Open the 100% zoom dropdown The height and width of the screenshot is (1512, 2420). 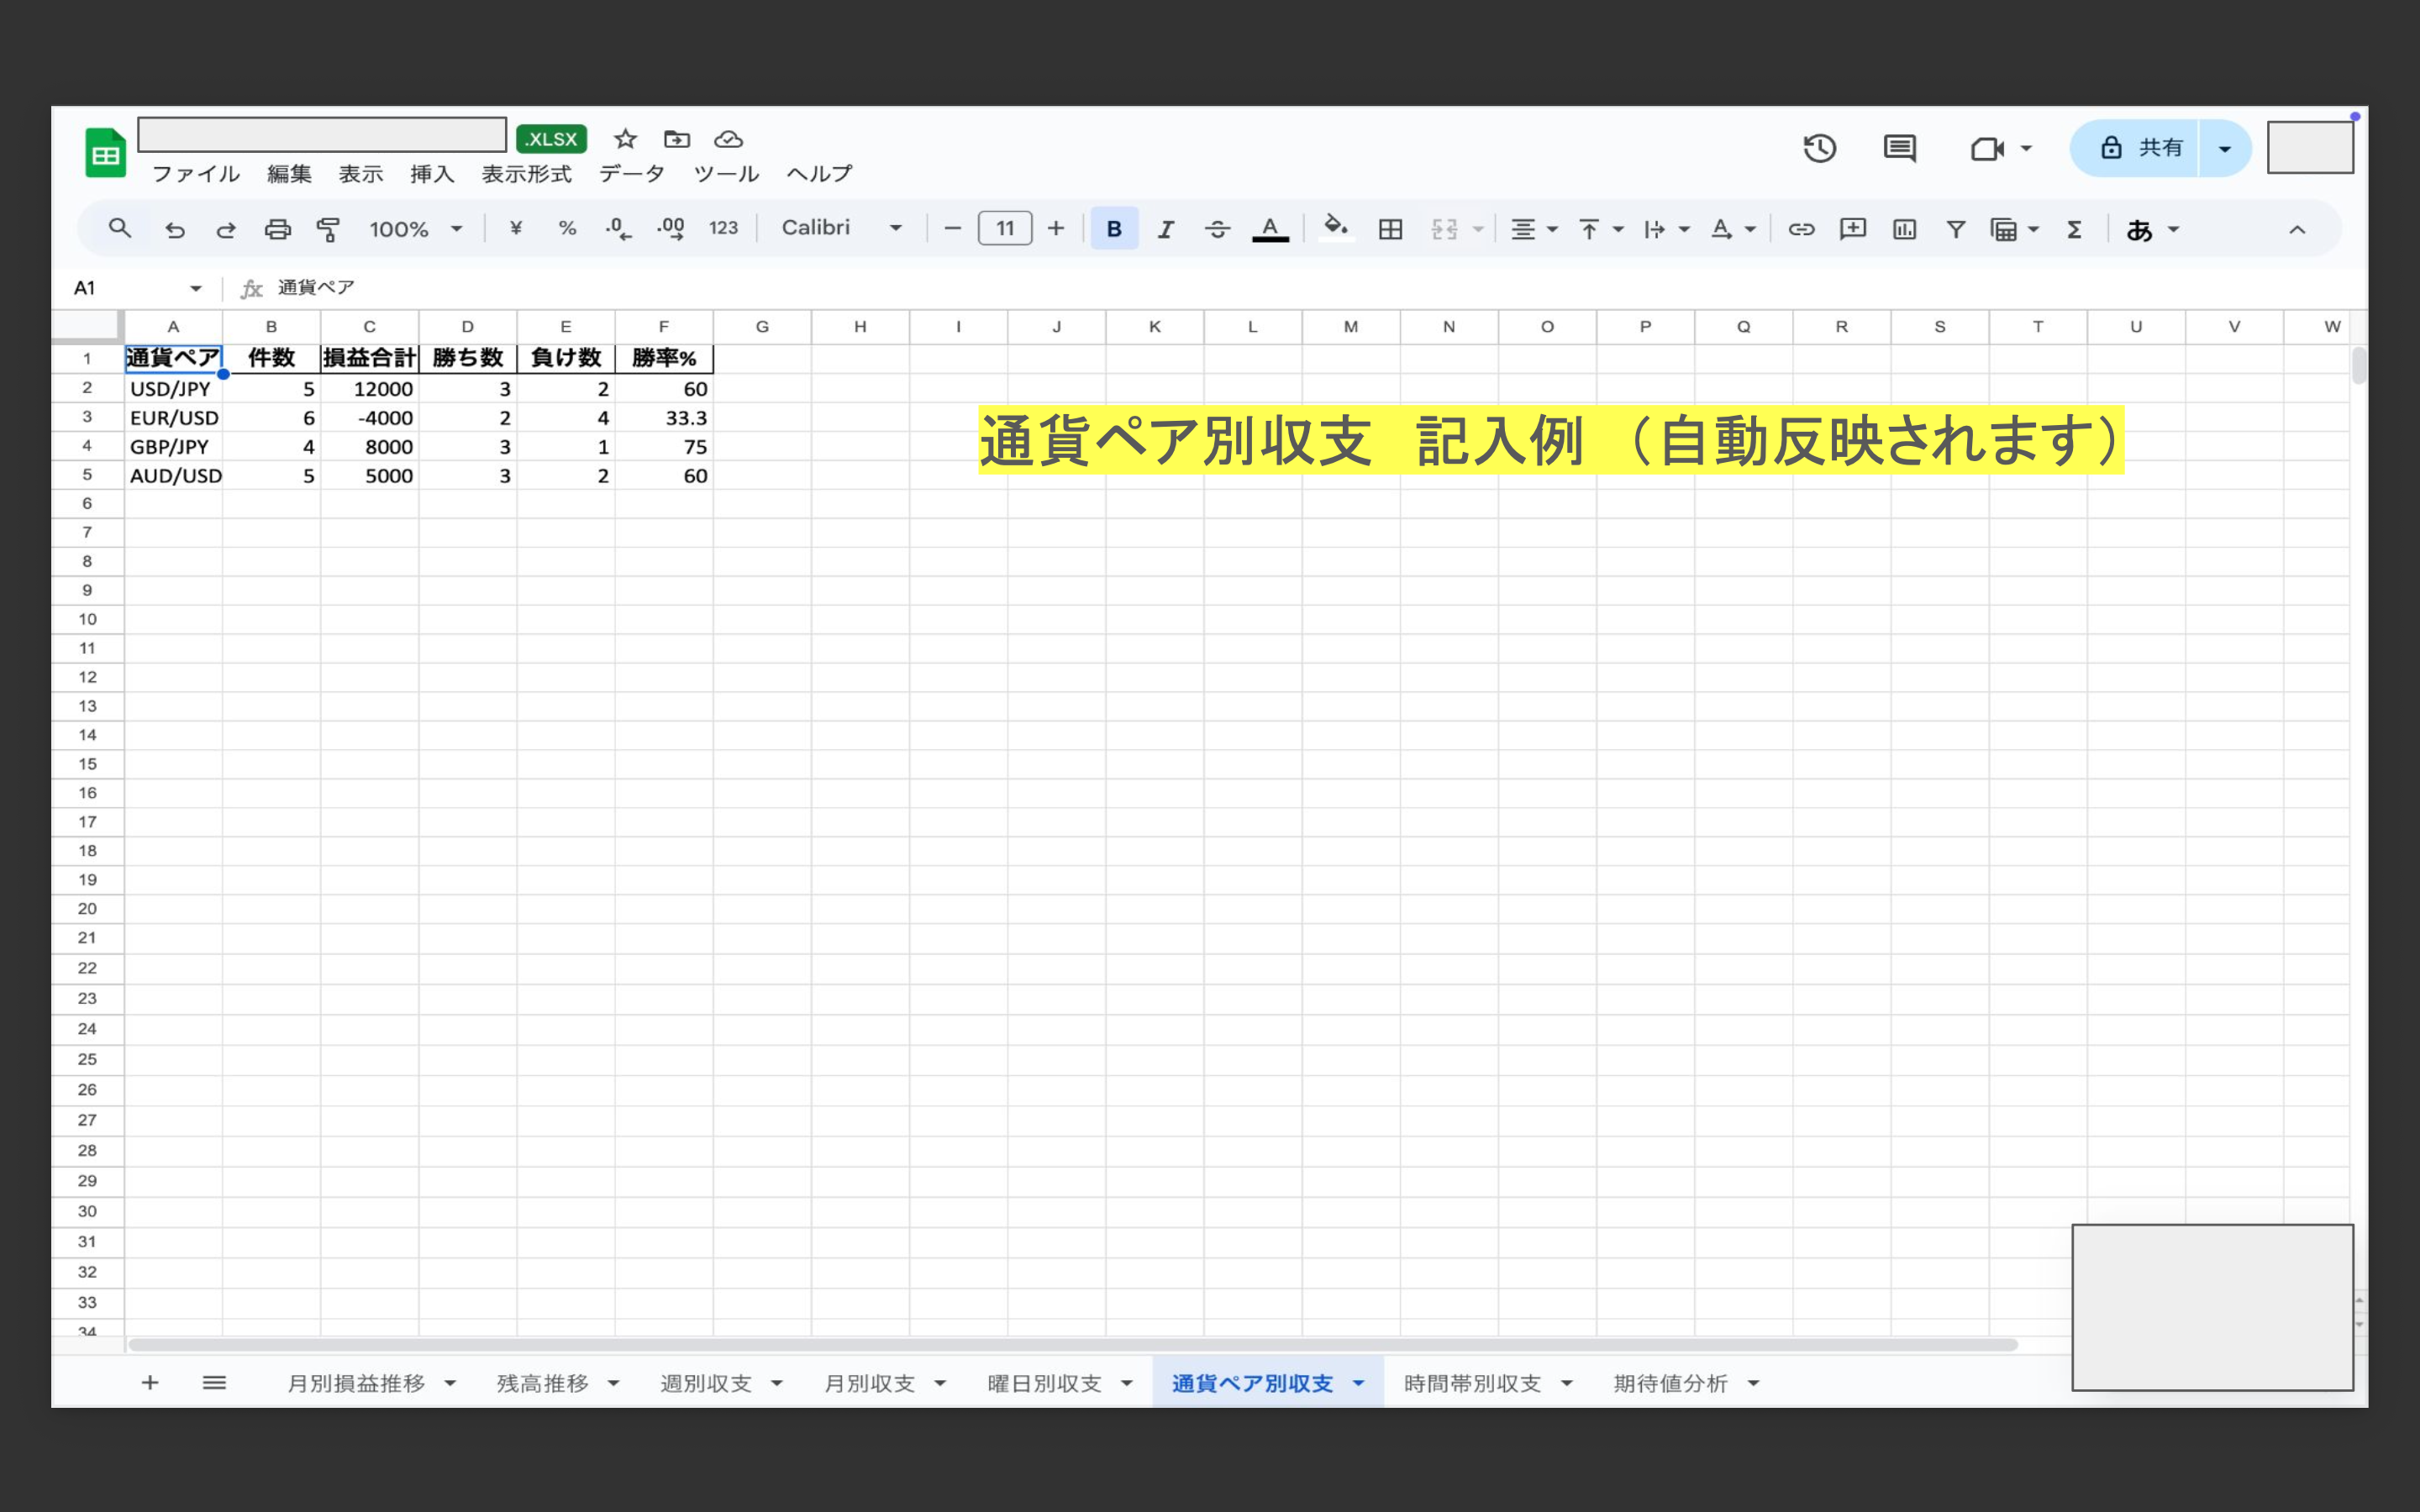tap(415, 229)
